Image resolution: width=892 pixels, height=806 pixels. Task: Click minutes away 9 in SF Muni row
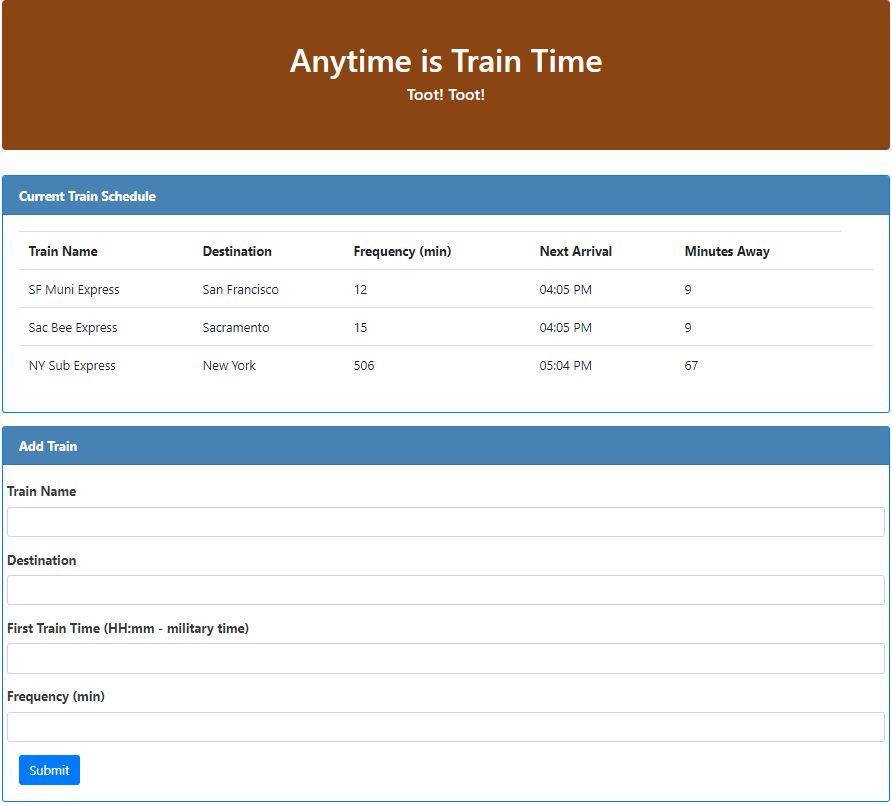click(x=688, y=289)
